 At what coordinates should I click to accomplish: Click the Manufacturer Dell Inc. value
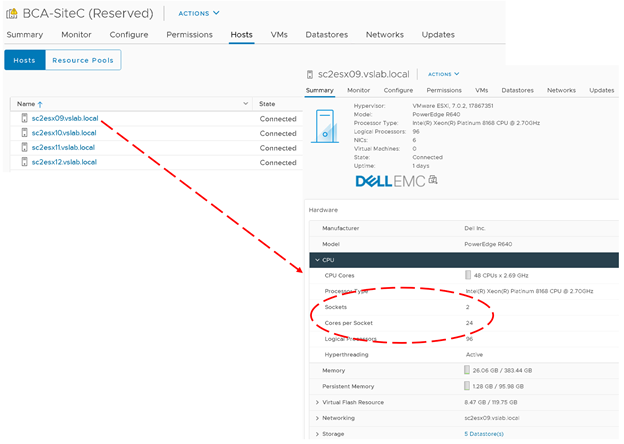[x=475, y=228]
